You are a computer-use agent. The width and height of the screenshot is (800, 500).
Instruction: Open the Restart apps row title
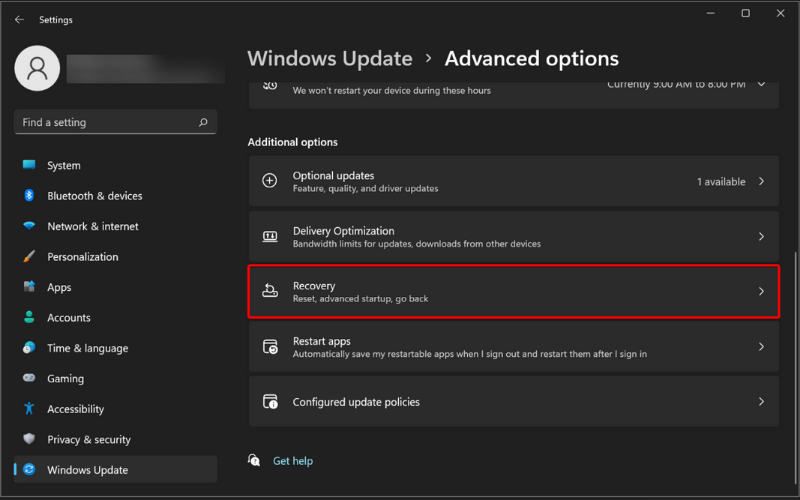point(321,341)
